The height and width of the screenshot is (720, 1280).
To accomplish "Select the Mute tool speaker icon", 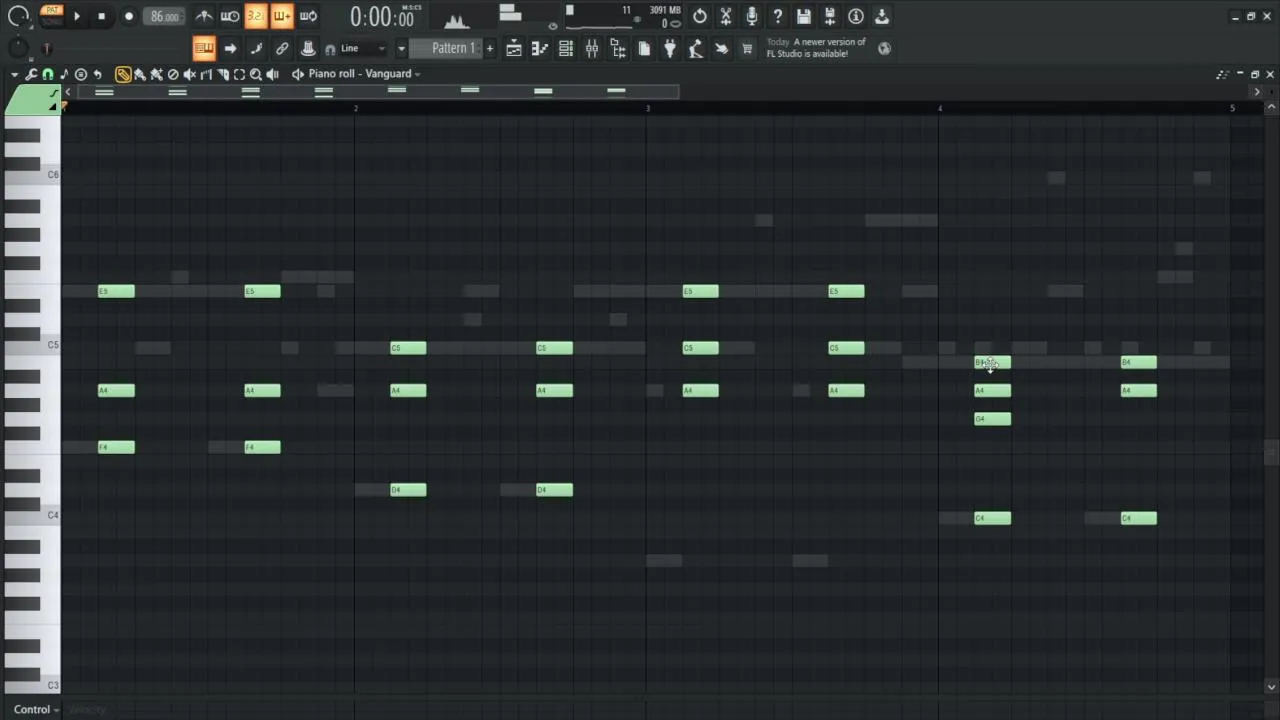I will click(189, 74).
